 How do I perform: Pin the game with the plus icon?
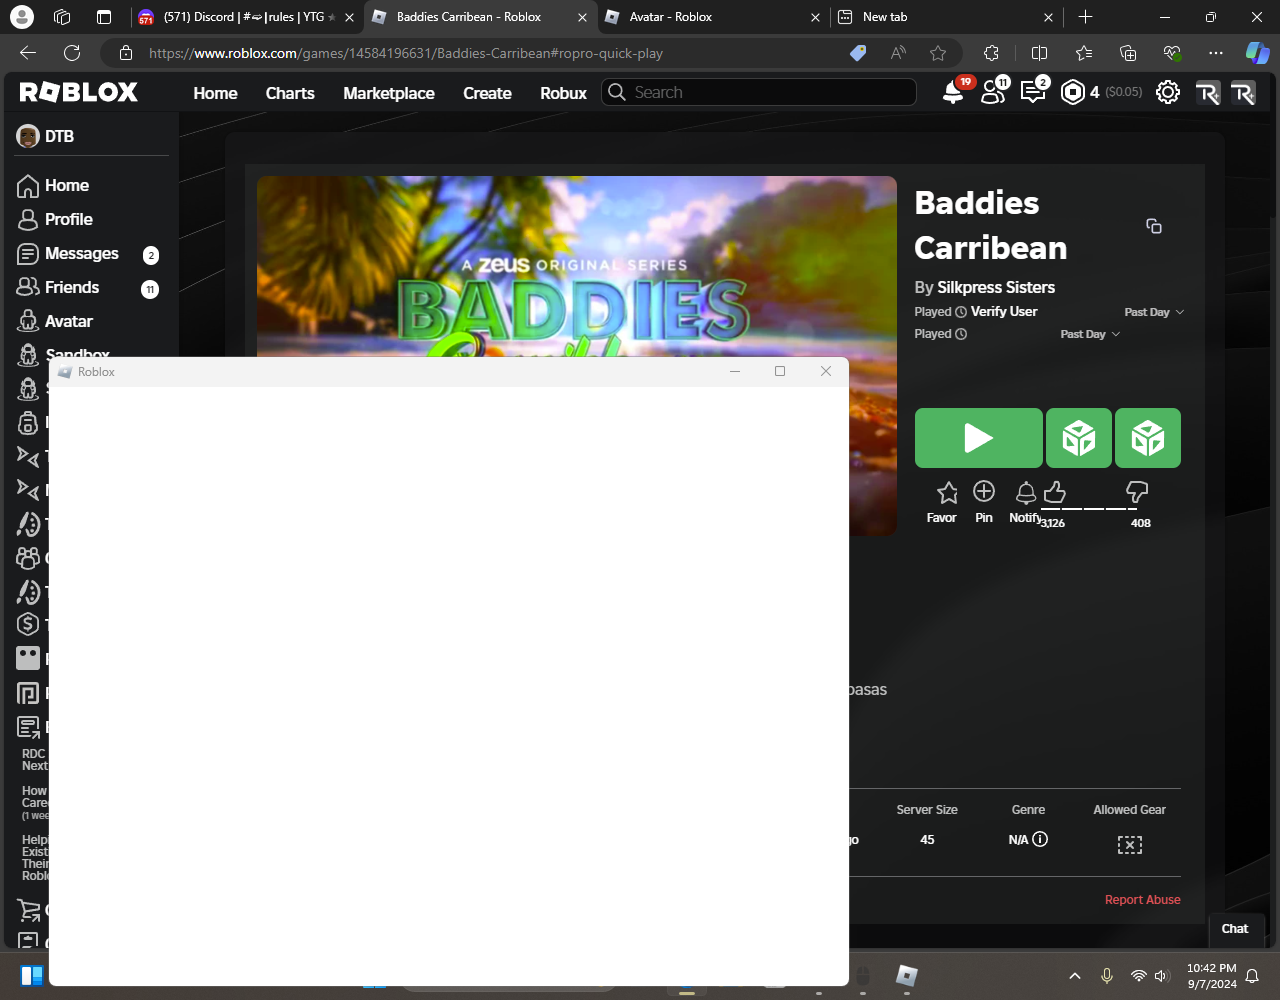coord(984,491)
